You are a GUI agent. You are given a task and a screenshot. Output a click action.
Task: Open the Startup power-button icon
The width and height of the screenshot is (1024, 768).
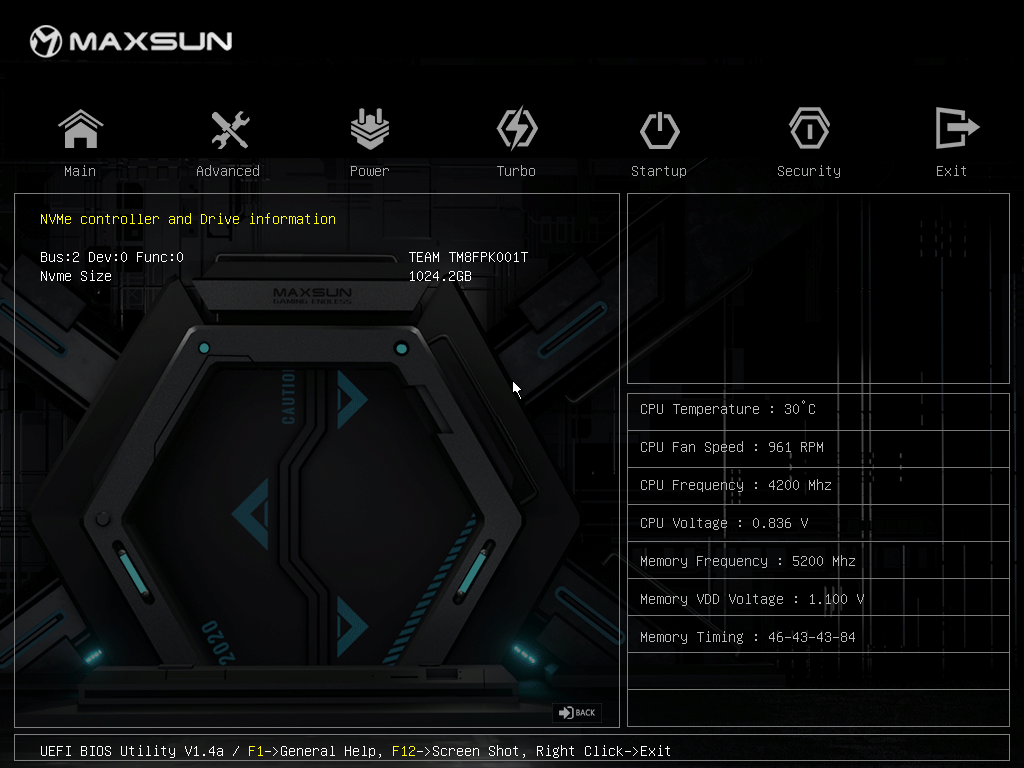tap(659, 130)
